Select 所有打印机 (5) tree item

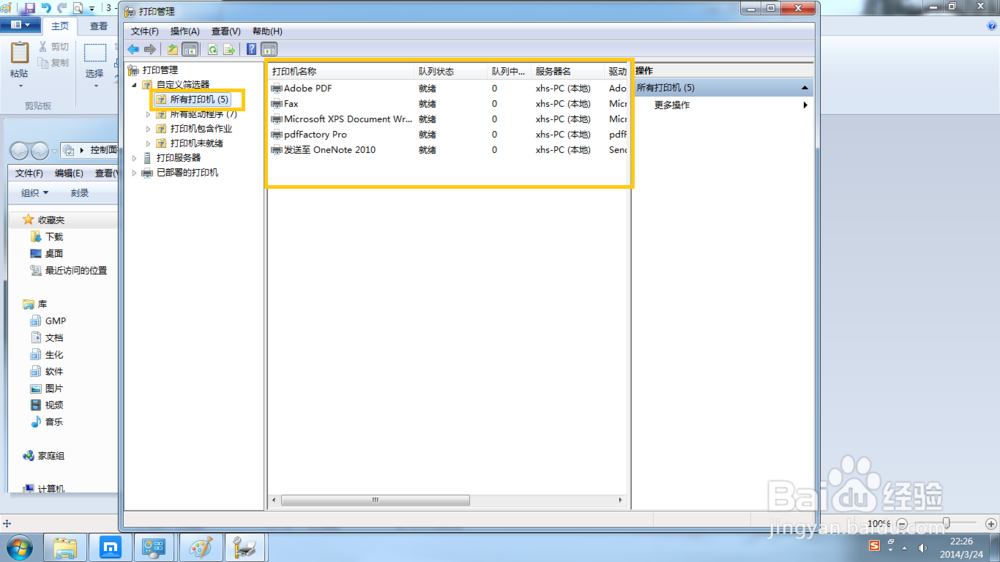point(193,100)
